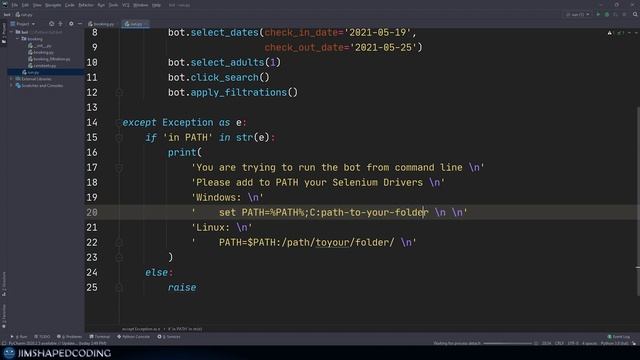Open the Run tool window at bottom
Viewport: 640px width, 360px height.
(x=19, y=337)
